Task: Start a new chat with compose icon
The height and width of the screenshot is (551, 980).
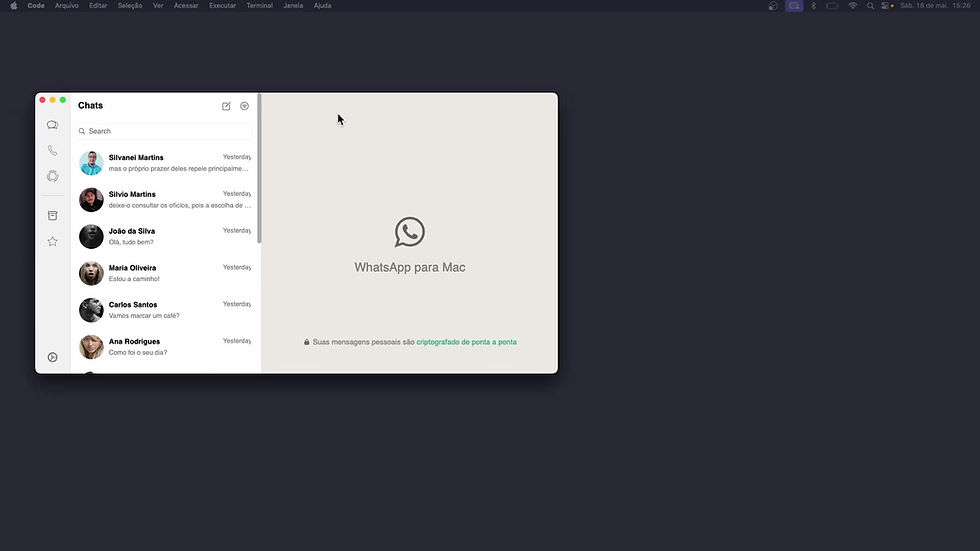Action: pos(226,106)
